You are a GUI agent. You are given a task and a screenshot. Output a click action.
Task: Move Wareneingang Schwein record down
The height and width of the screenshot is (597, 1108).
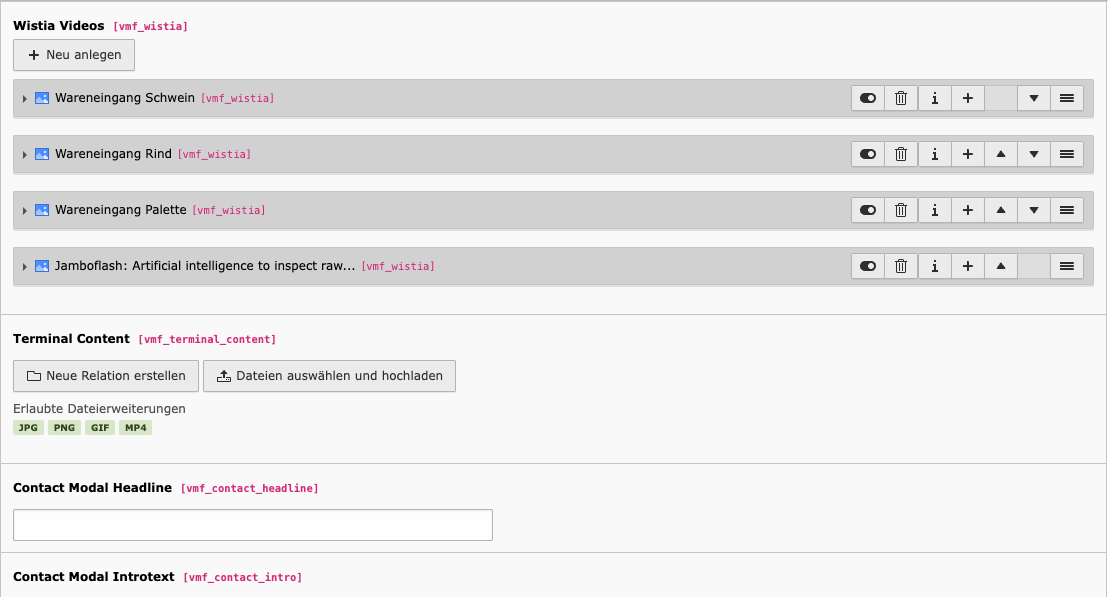[x=1034, y=98]
